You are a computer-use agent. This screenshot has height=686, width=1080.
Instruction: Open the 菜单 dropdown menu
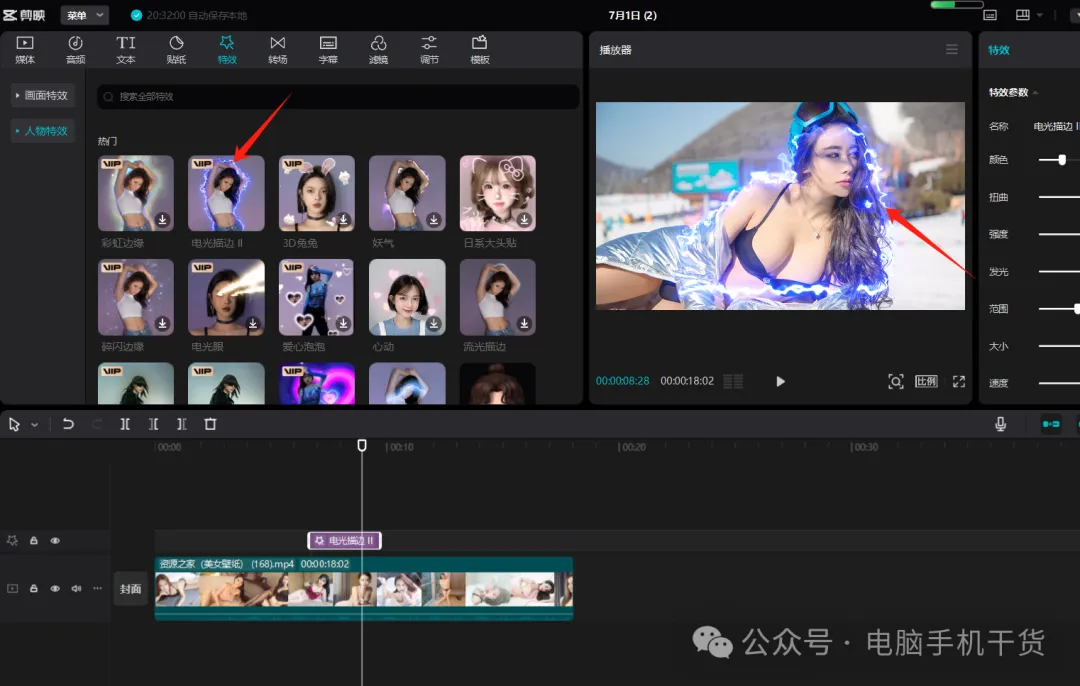[x=85, y=15]
